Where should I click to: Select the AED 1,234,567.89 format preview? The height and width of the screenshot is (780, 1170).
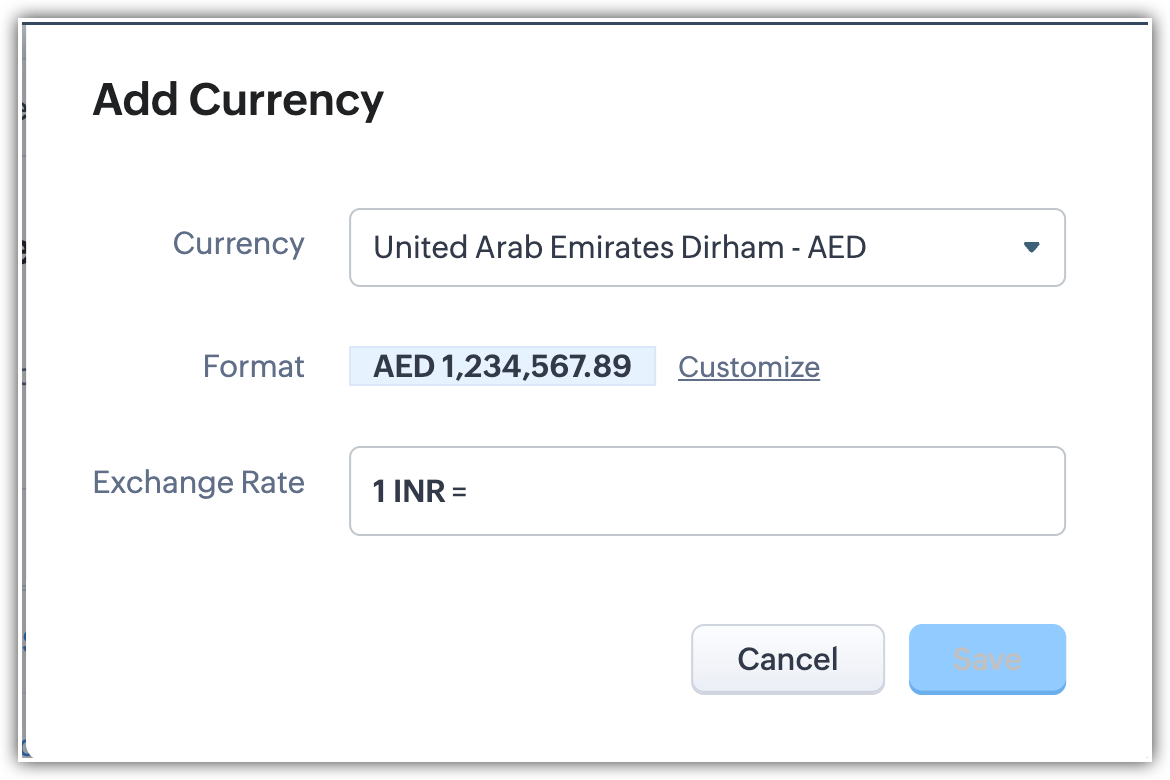click(502, 366)
